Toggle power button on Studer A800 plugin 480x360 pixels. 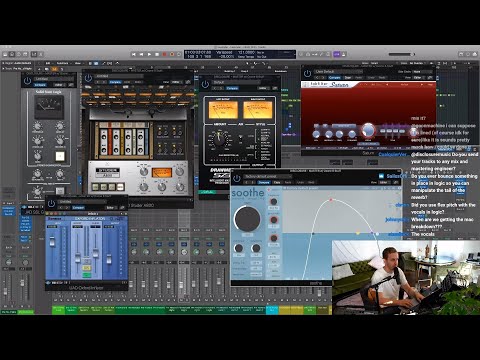tap(88, 78)
